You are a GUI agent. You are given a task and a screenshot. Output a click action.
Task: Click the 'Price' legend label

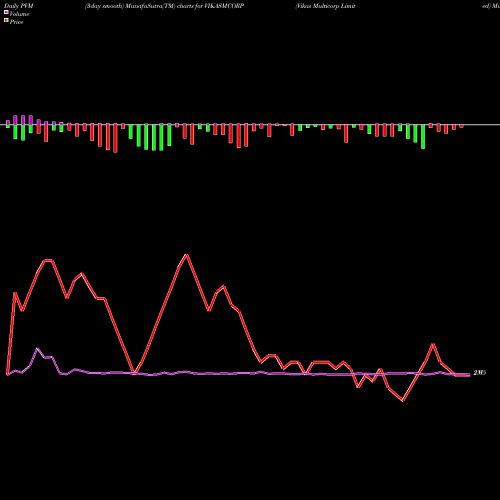point(16,22)
